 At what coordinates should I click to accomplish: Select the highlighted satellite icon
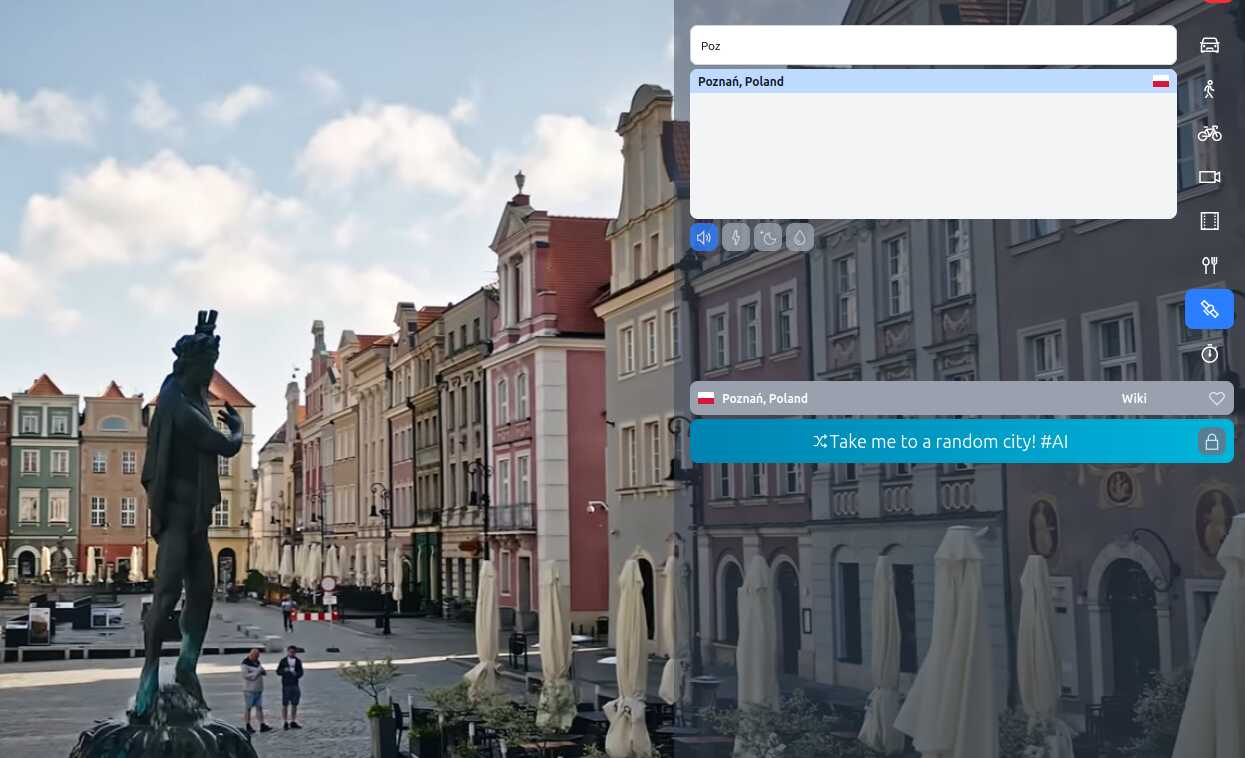tap(1209, 309)
